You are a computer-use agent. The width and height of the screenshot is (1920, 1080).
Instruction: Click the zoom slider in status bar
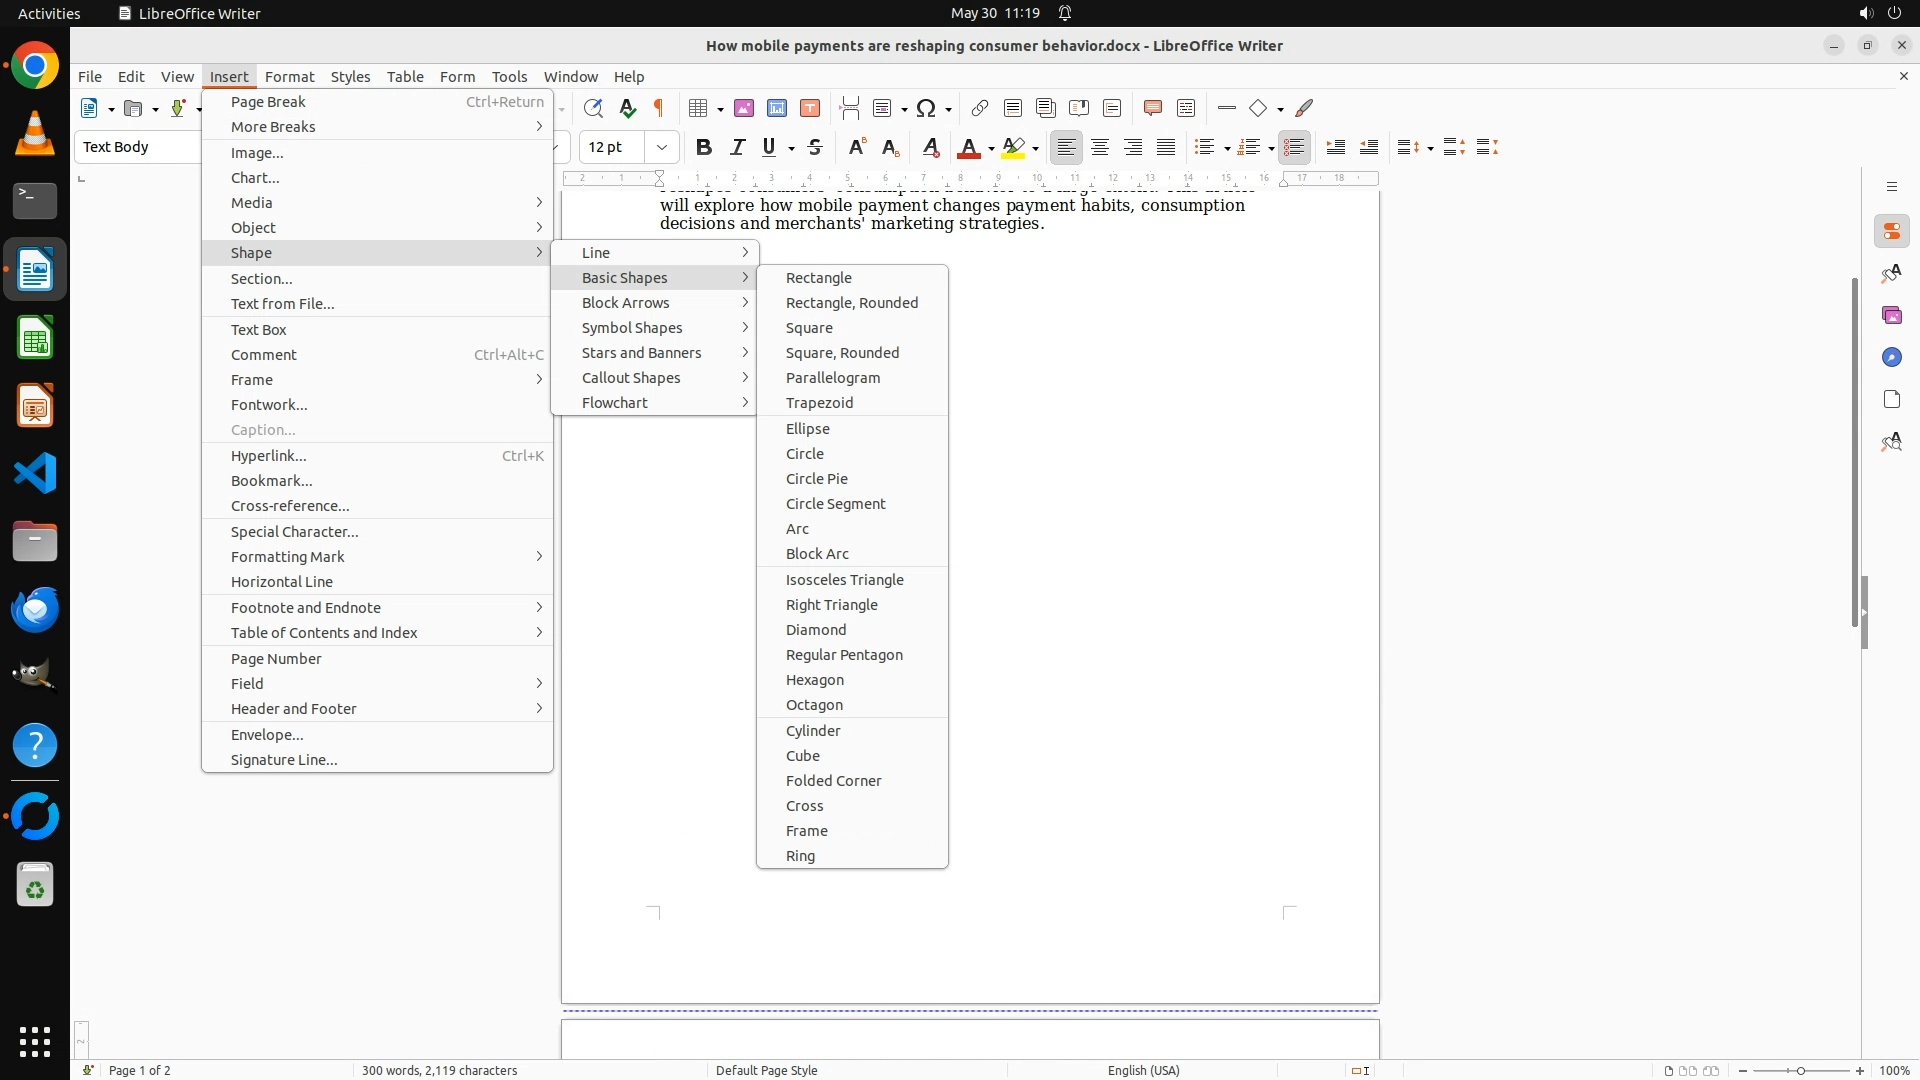(x=1801, y=1070)
